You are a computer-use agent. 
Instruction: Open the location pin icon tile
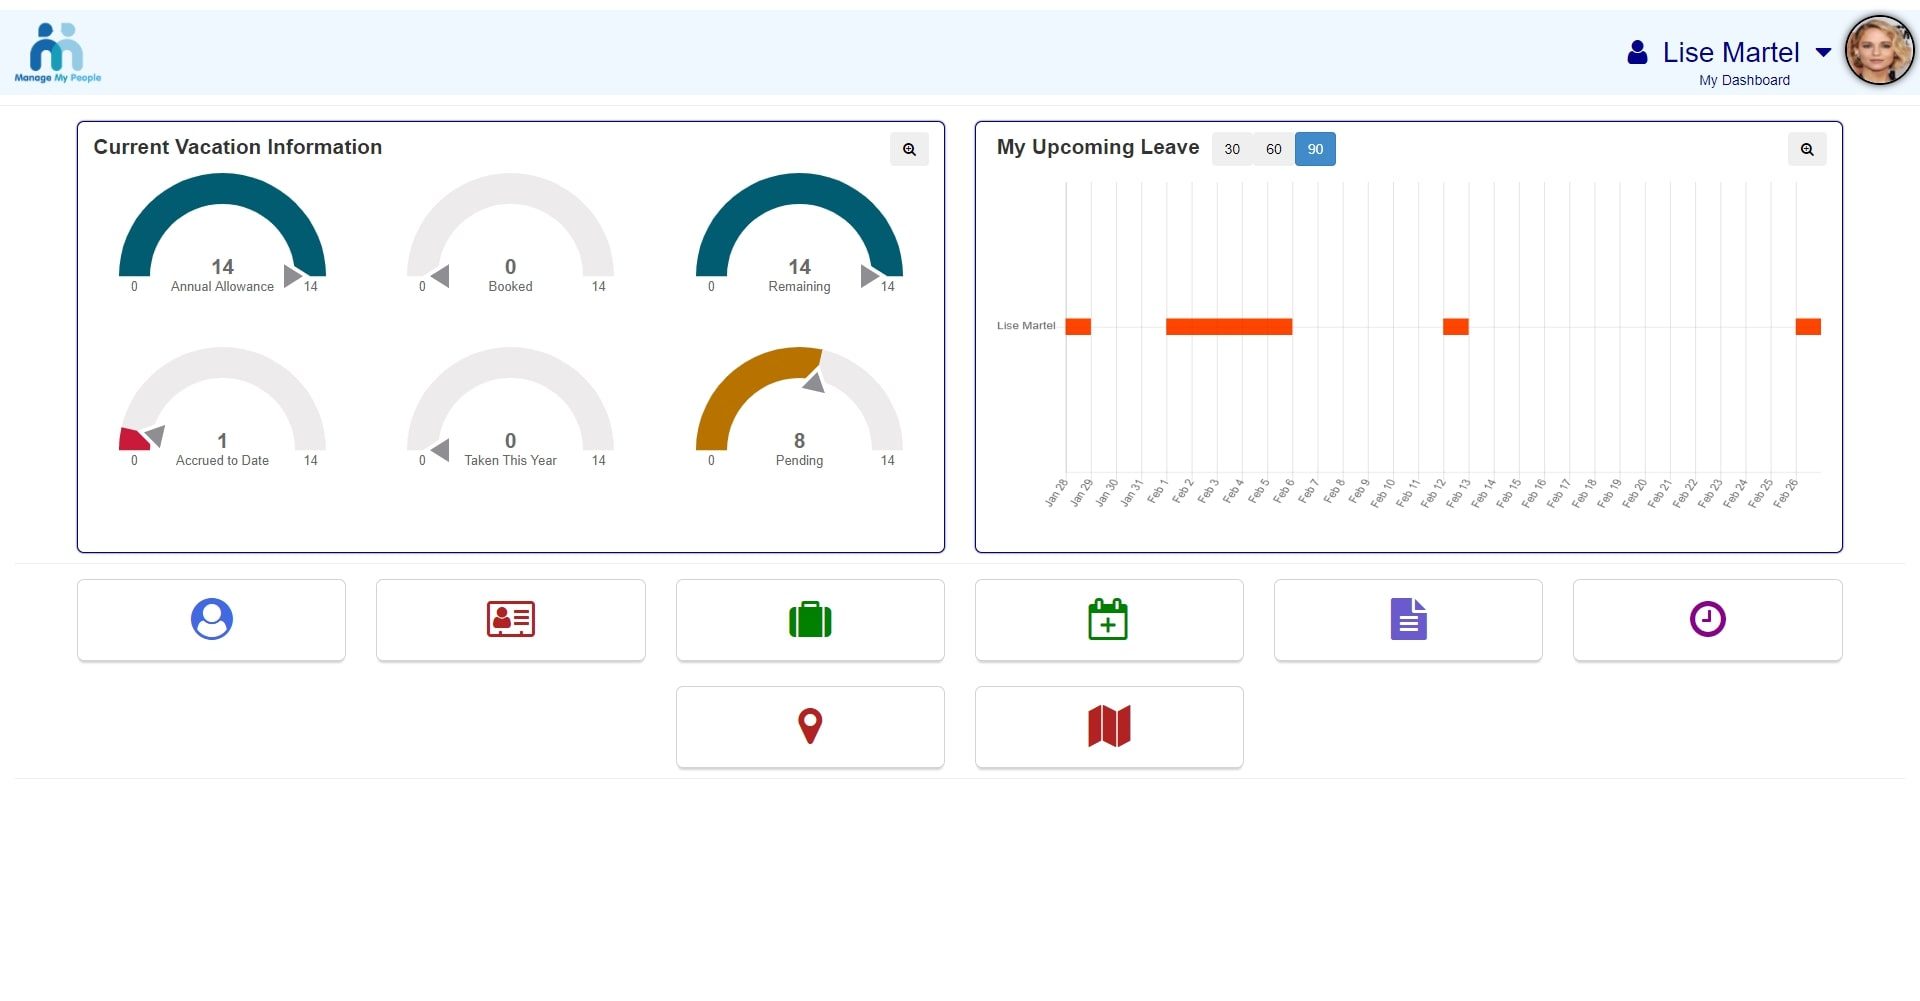pos(809,726)
